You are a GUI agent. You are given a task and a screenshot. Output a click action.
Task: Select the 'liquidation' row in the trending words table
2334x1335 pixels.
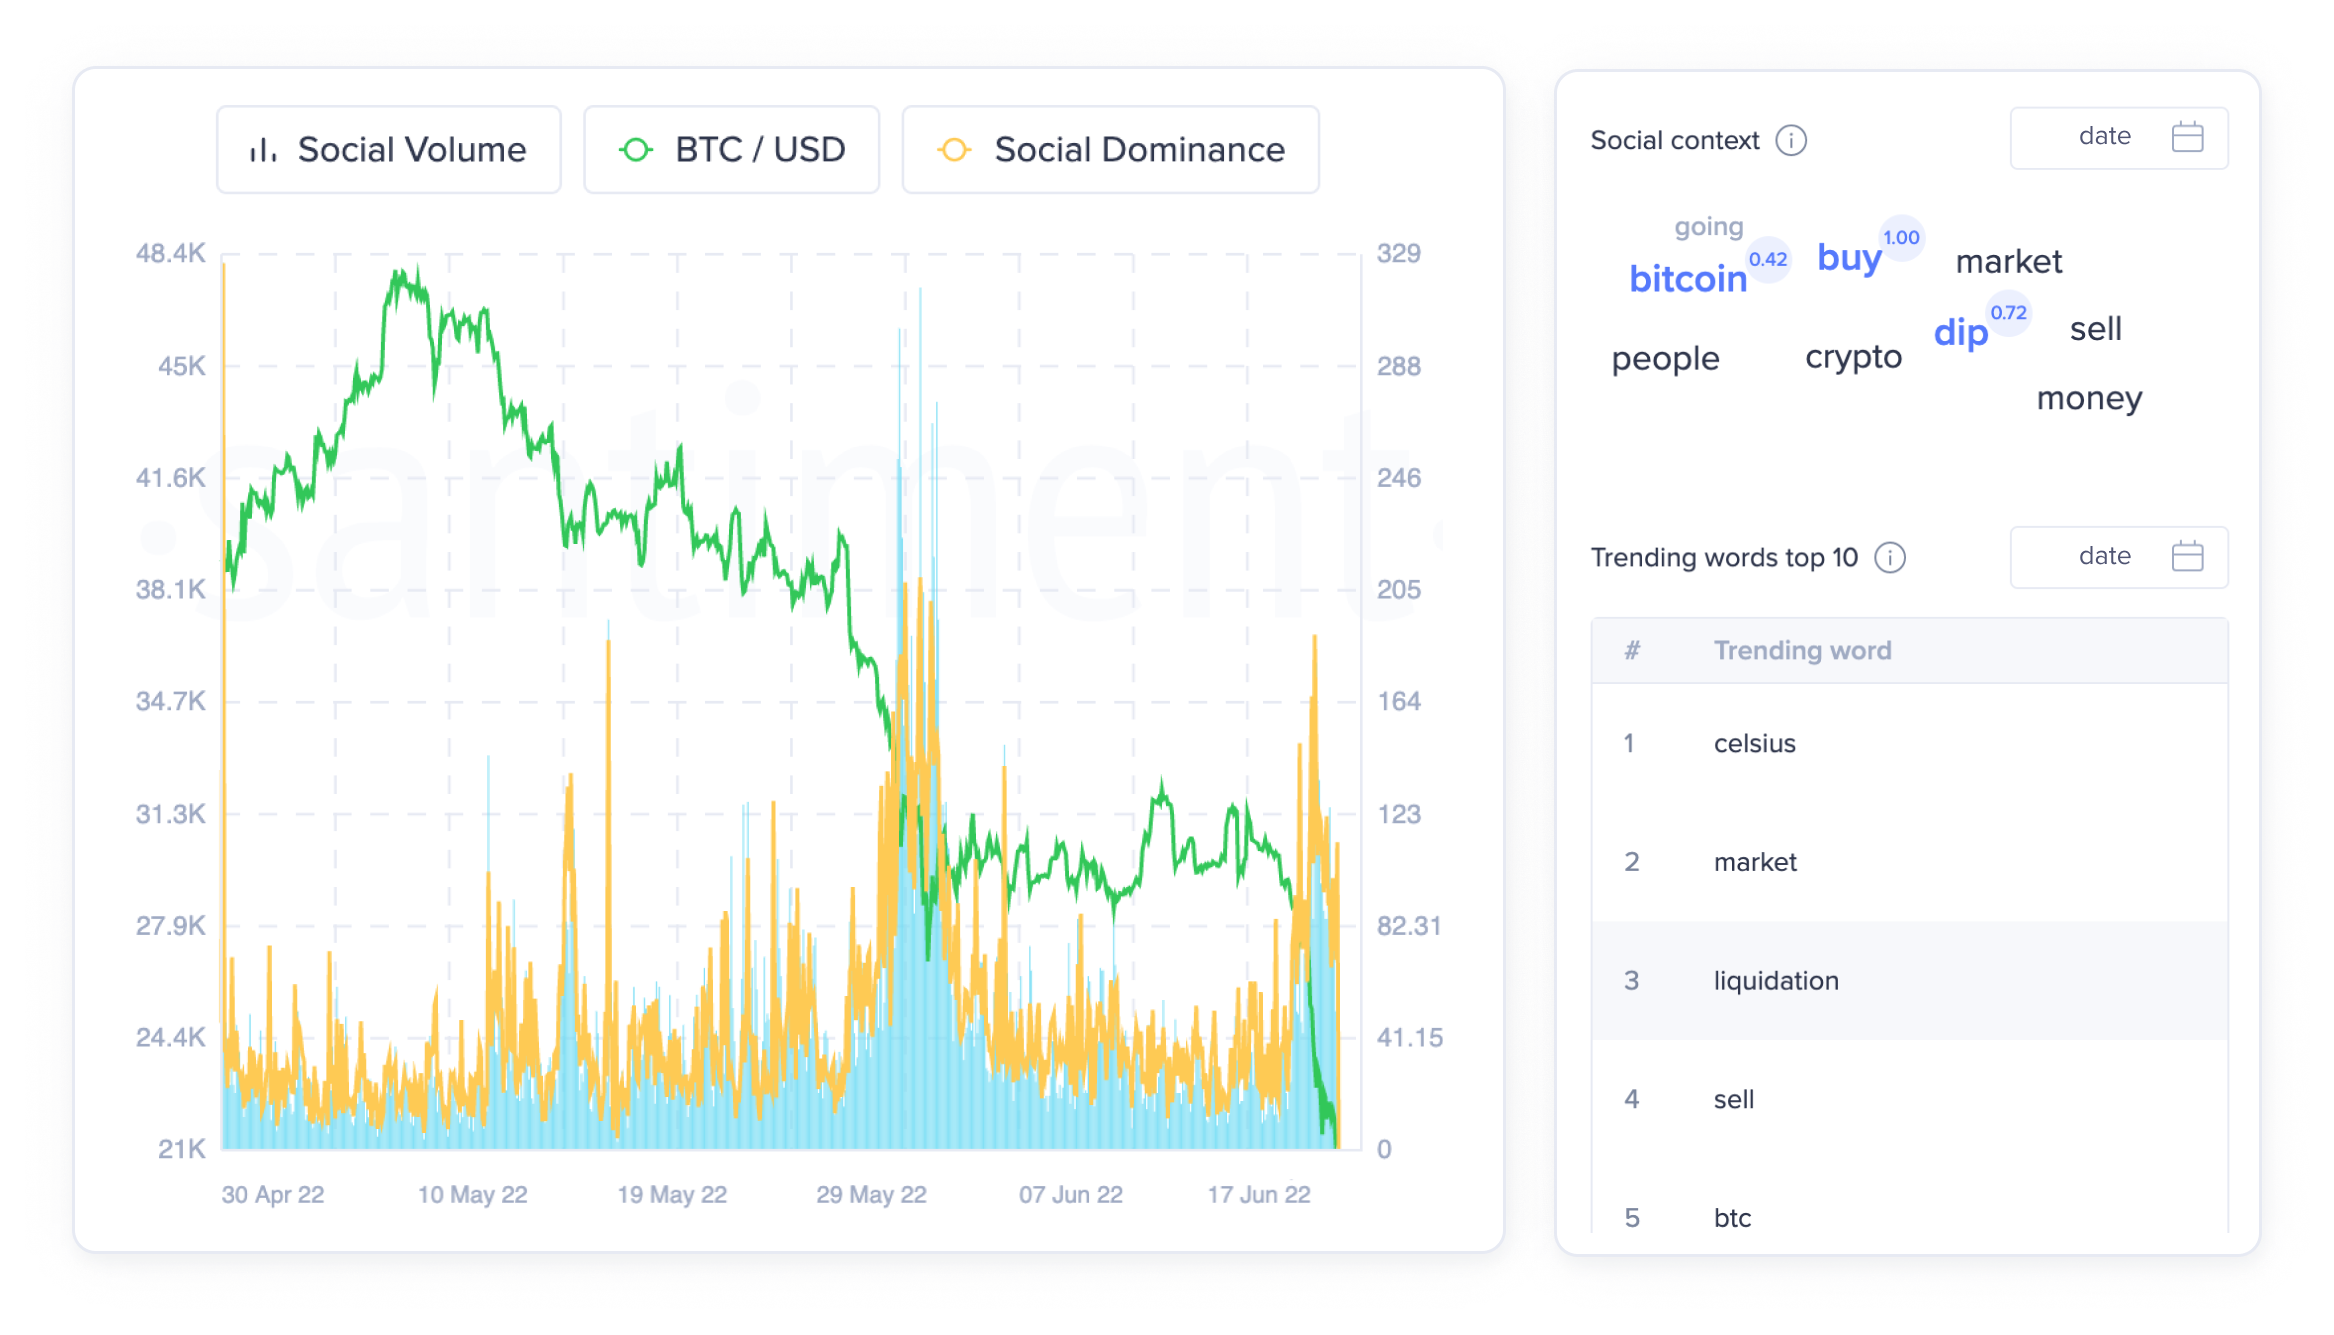[1775, 981]
